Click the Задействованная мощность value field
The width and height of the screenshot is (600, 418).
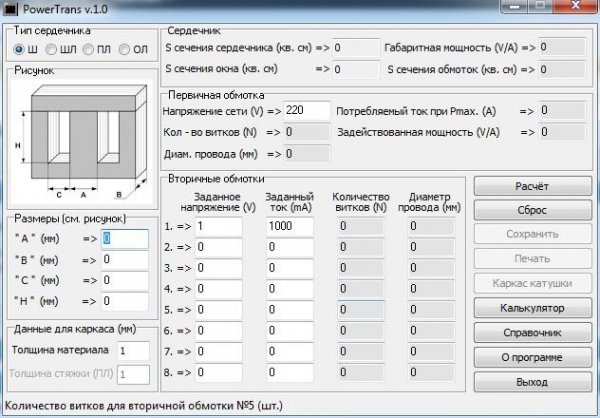coord(562,132)
